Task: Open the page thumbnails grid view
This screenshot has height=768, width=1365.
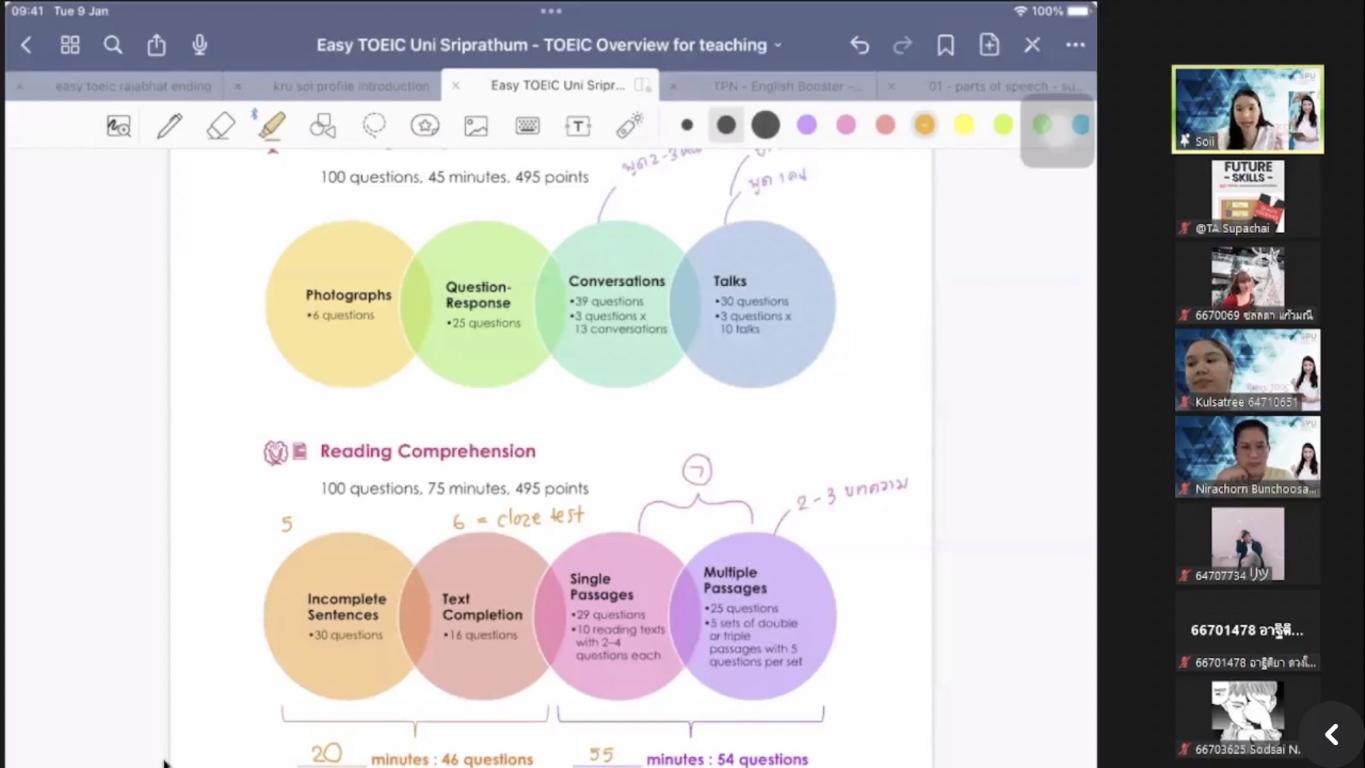Action: [70, 45]
